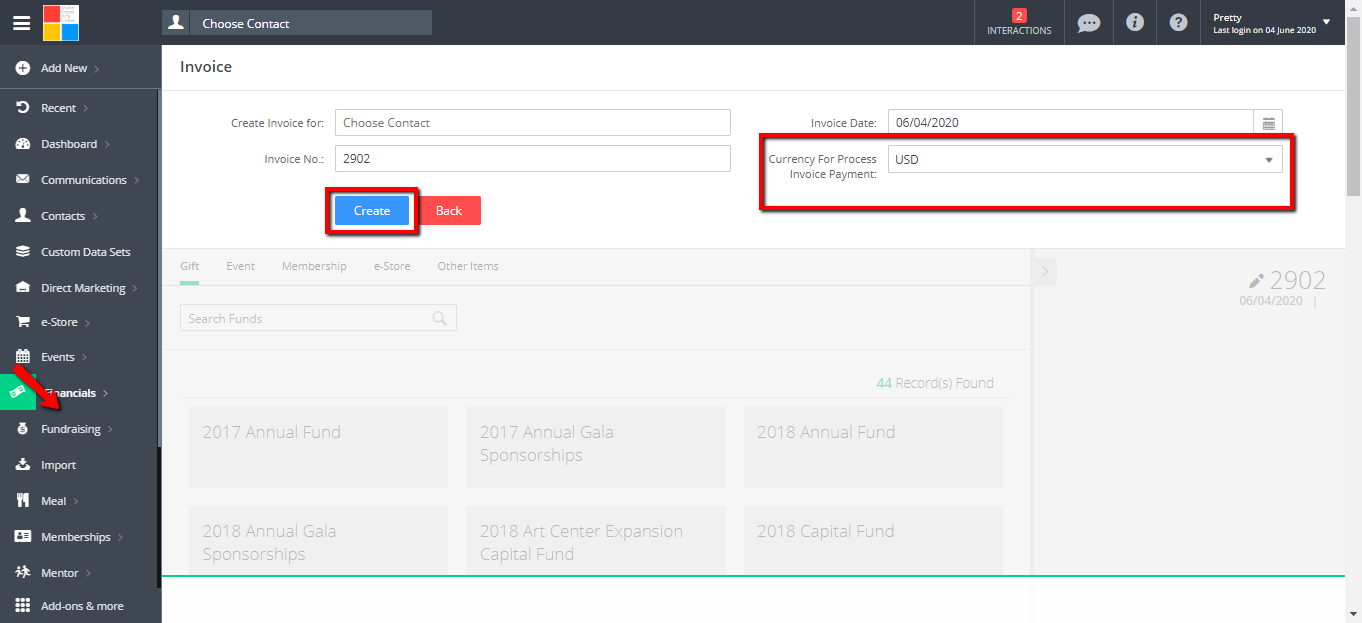Select the 2017 Annual Fund card
Screen dimensions: 1362x623
[318, 447]
